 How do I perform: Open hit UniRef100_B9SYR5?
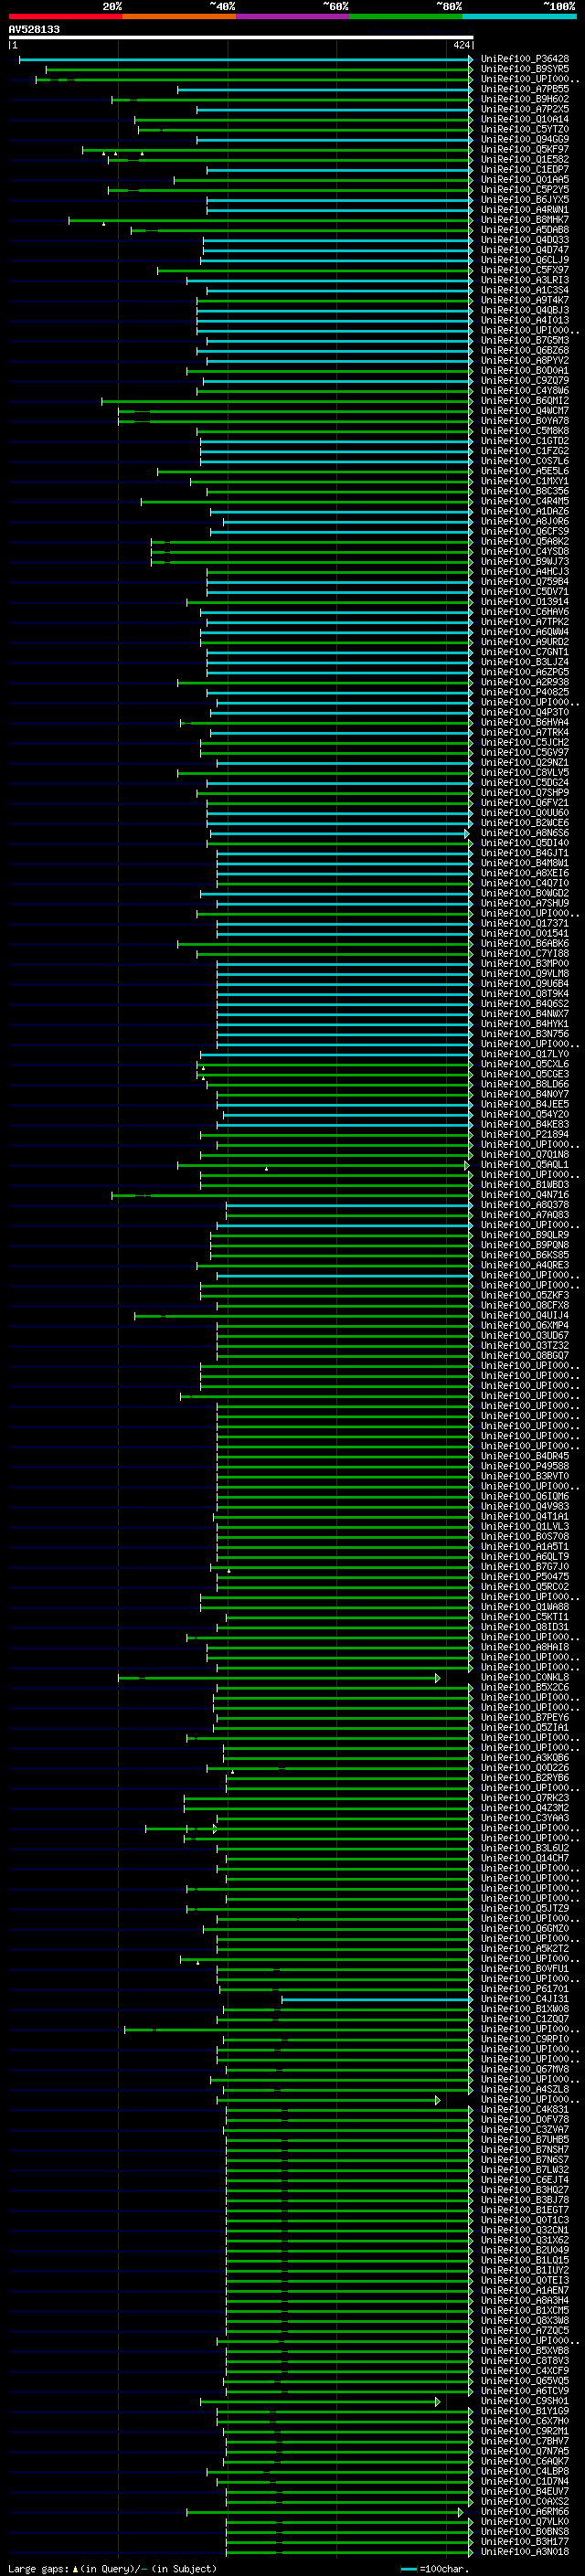click(525, 70)
